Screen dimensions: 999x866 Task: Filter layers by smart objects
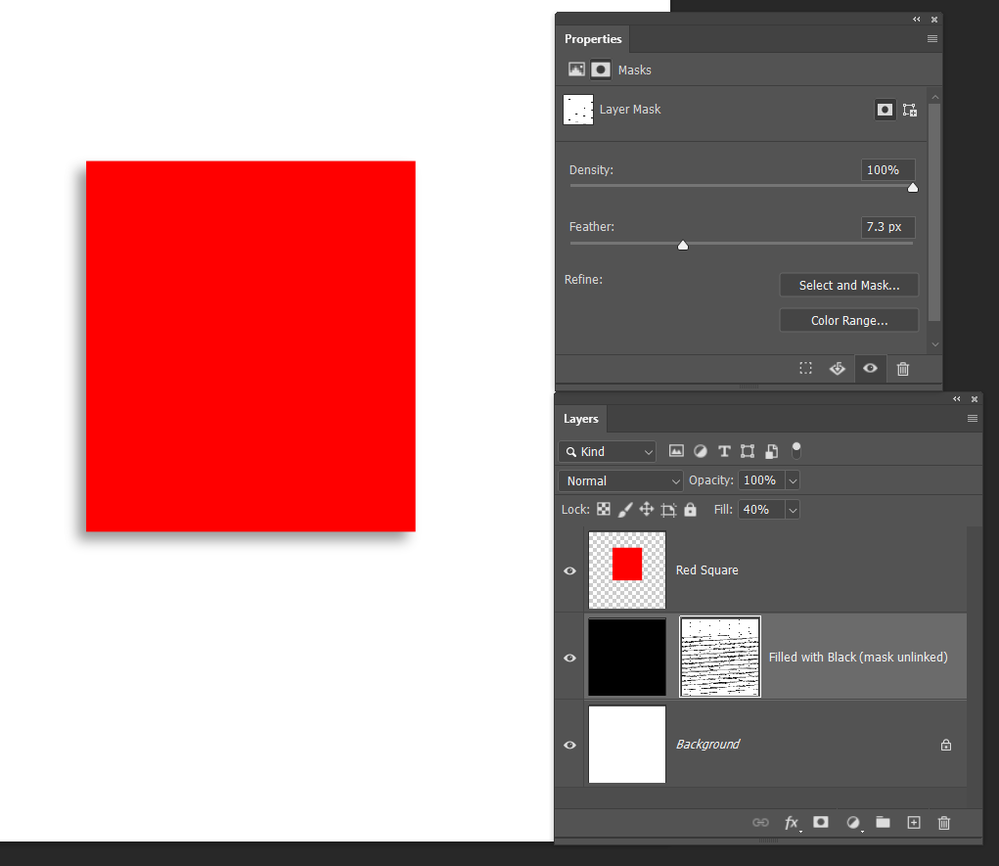[x=772, y=452]
